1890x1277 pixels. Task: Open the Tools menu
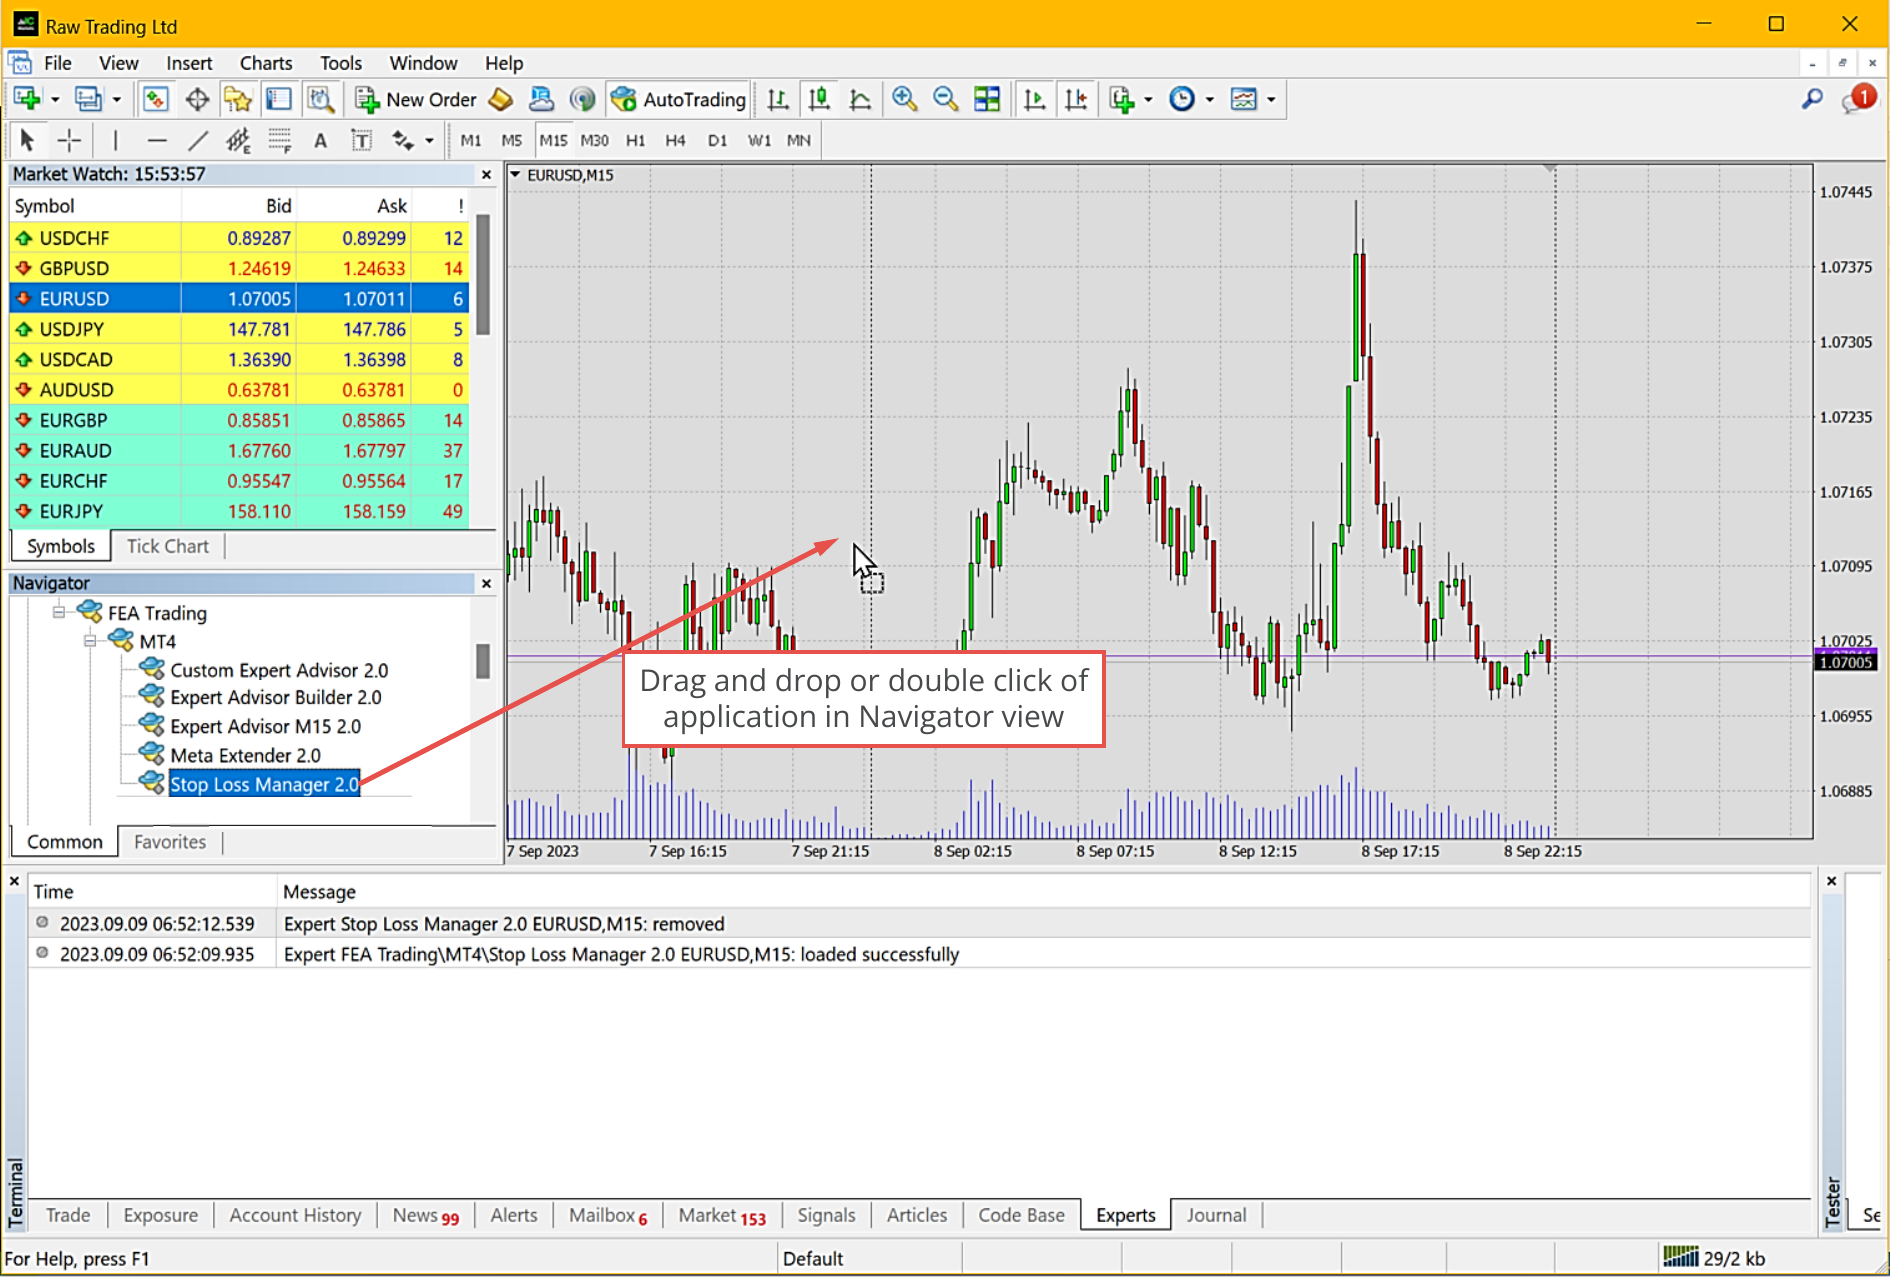click(x=341, y=63)
